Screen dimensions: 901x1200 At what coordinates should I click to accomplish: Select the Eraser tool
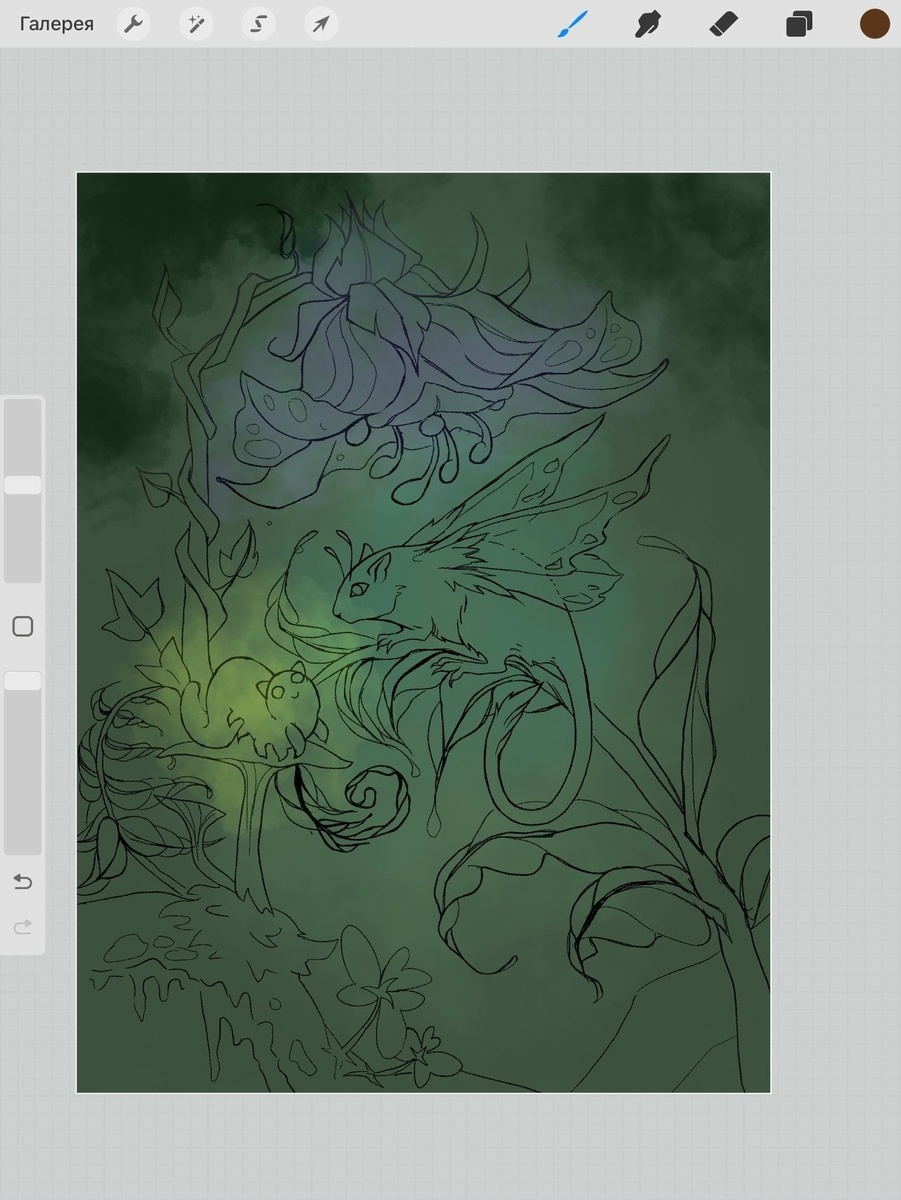point(723,24)
